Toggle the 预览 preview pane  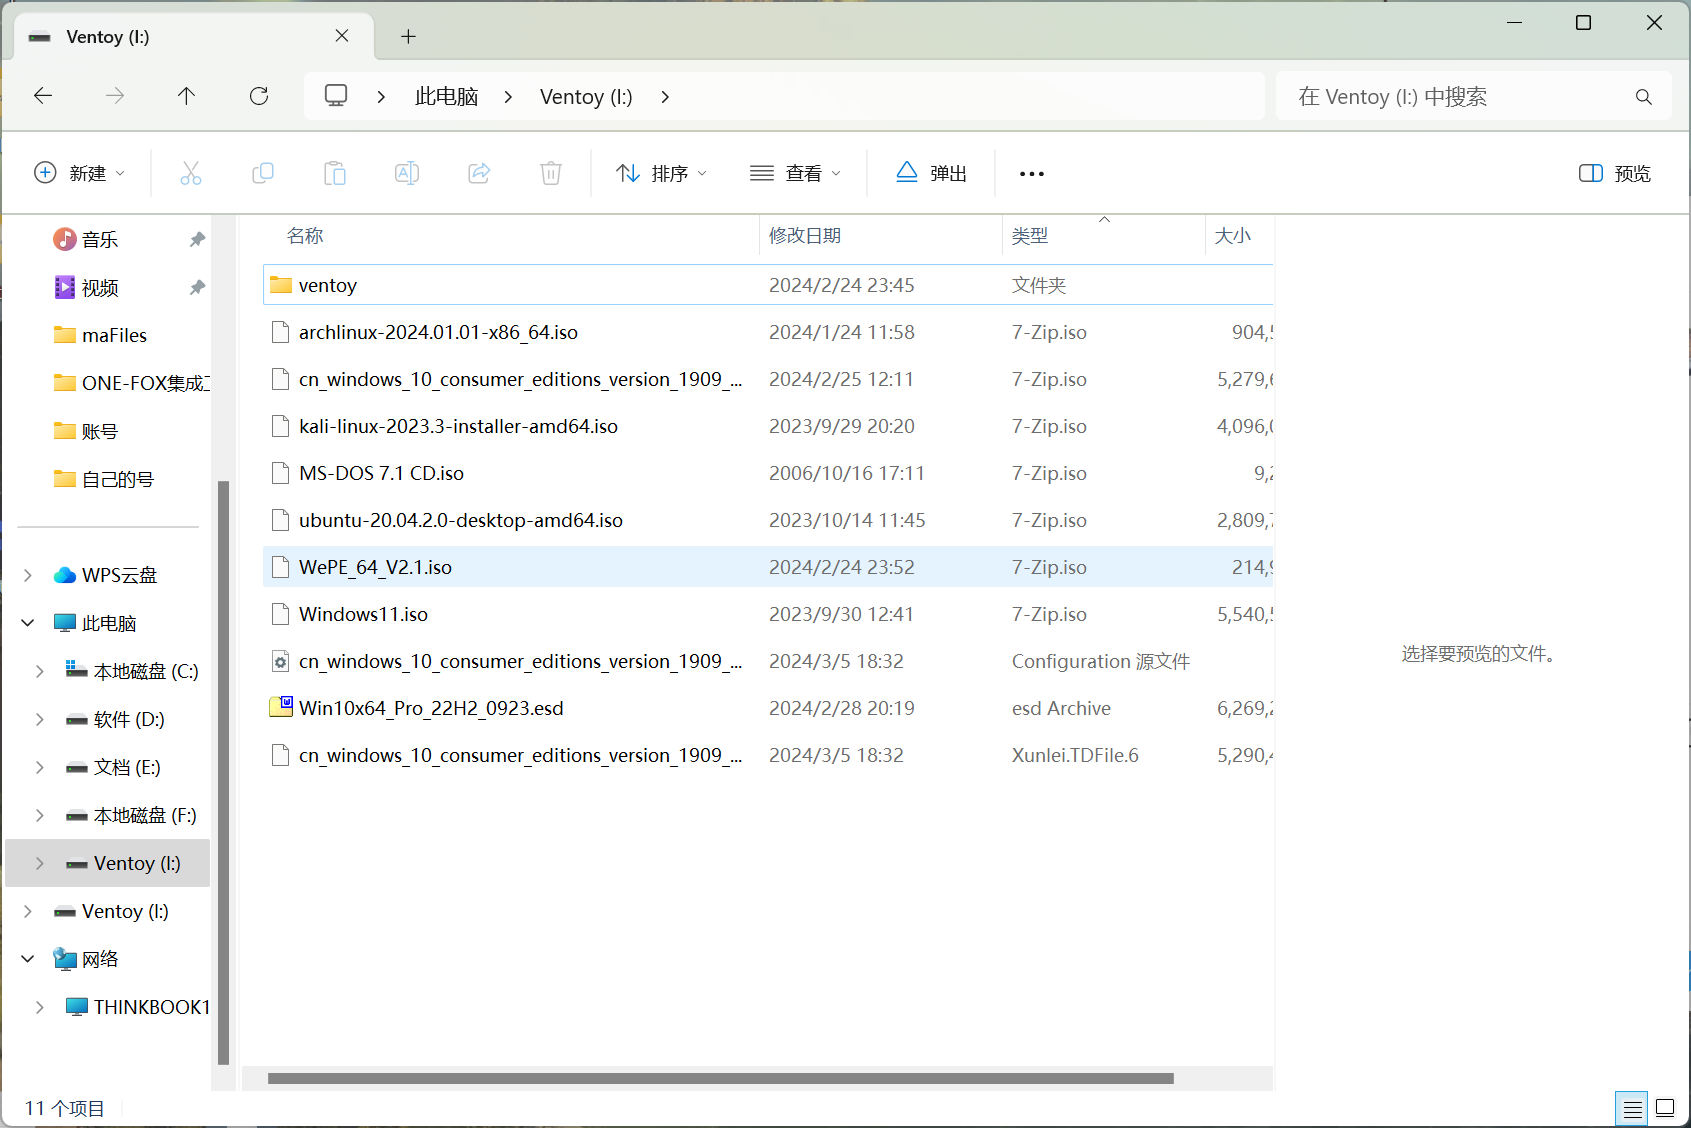[x=1615, y=173]
